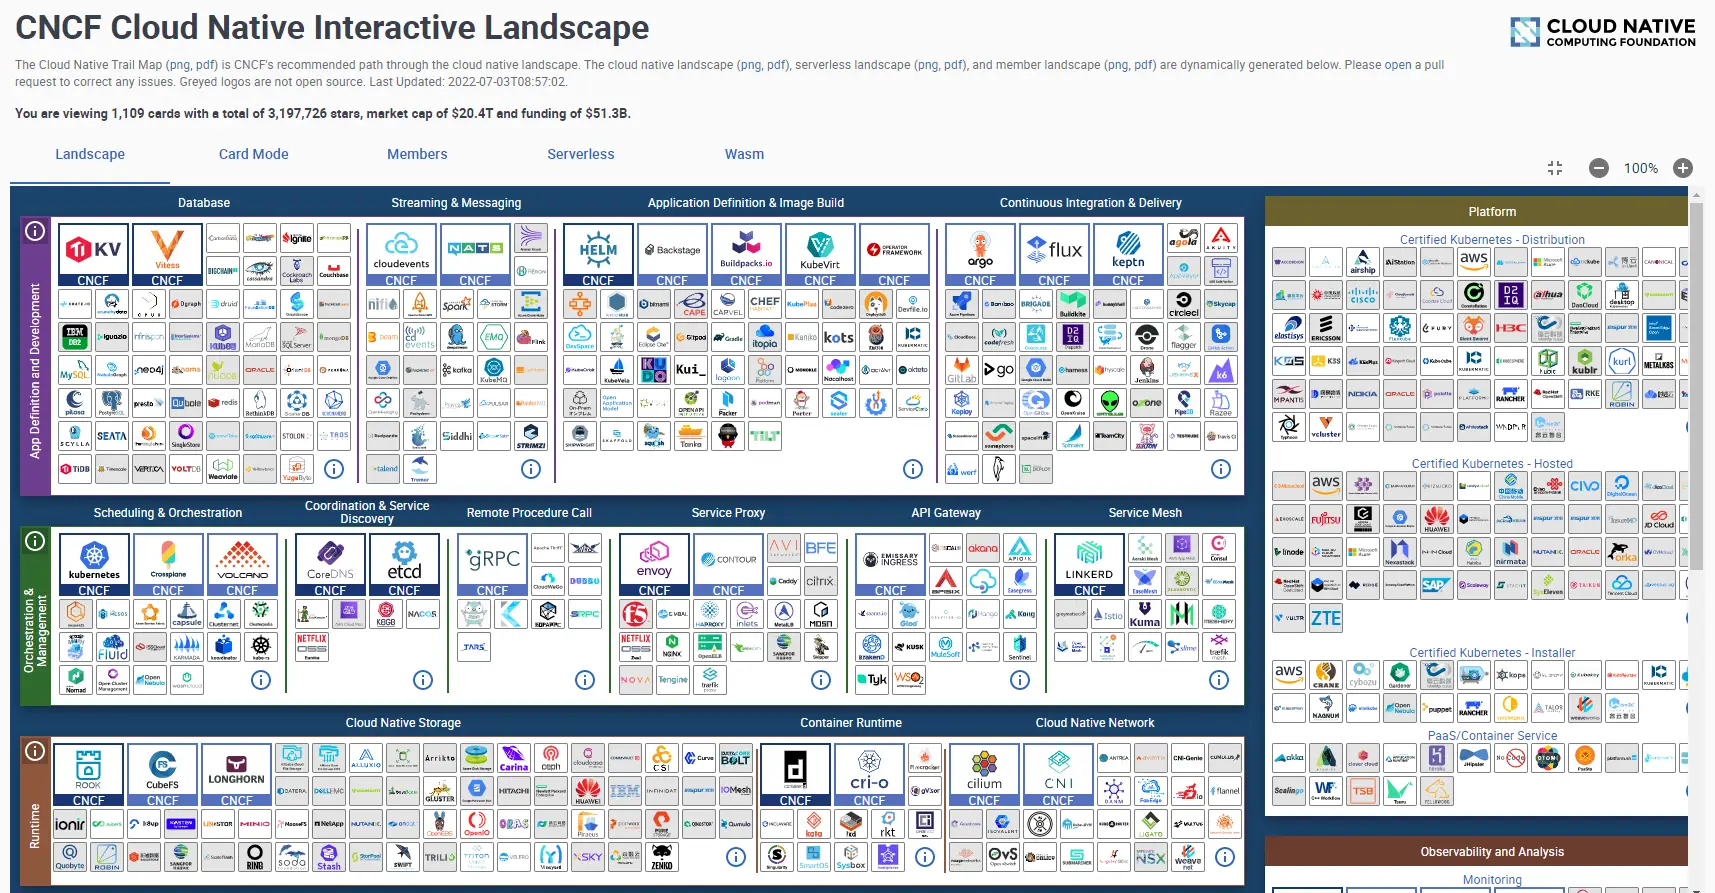Zoom in the landscape with plus button
Screen dimensions: 1715x893
[1683, 168]
